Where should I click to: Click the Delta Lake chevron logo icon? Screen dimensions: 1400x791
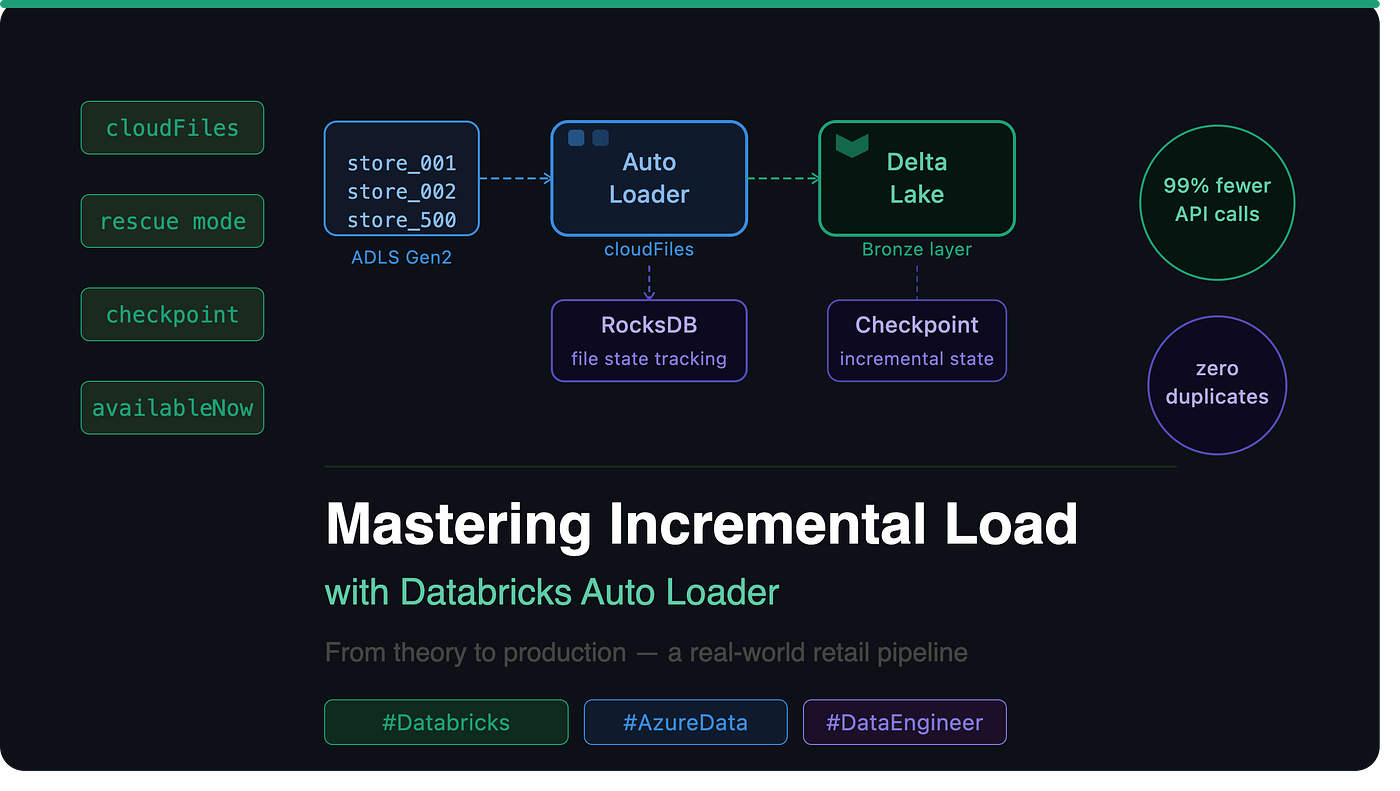852,145
